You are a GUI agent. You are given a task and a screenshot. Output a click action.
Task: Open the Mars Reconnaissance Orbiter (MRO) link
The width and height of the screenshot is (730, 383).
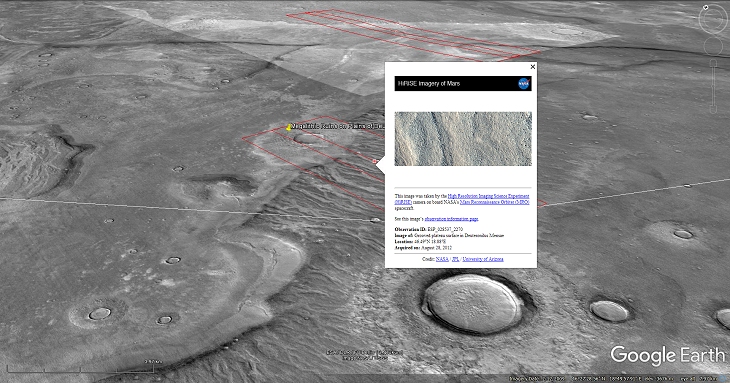(494, 202)
